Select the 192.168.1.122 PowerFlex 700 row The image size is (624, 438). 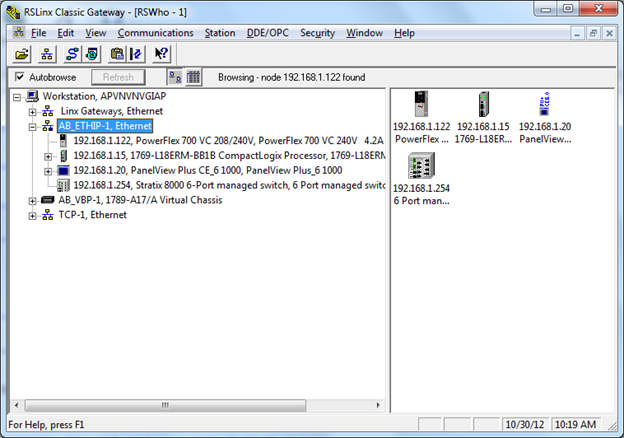[x=228, y=141]
